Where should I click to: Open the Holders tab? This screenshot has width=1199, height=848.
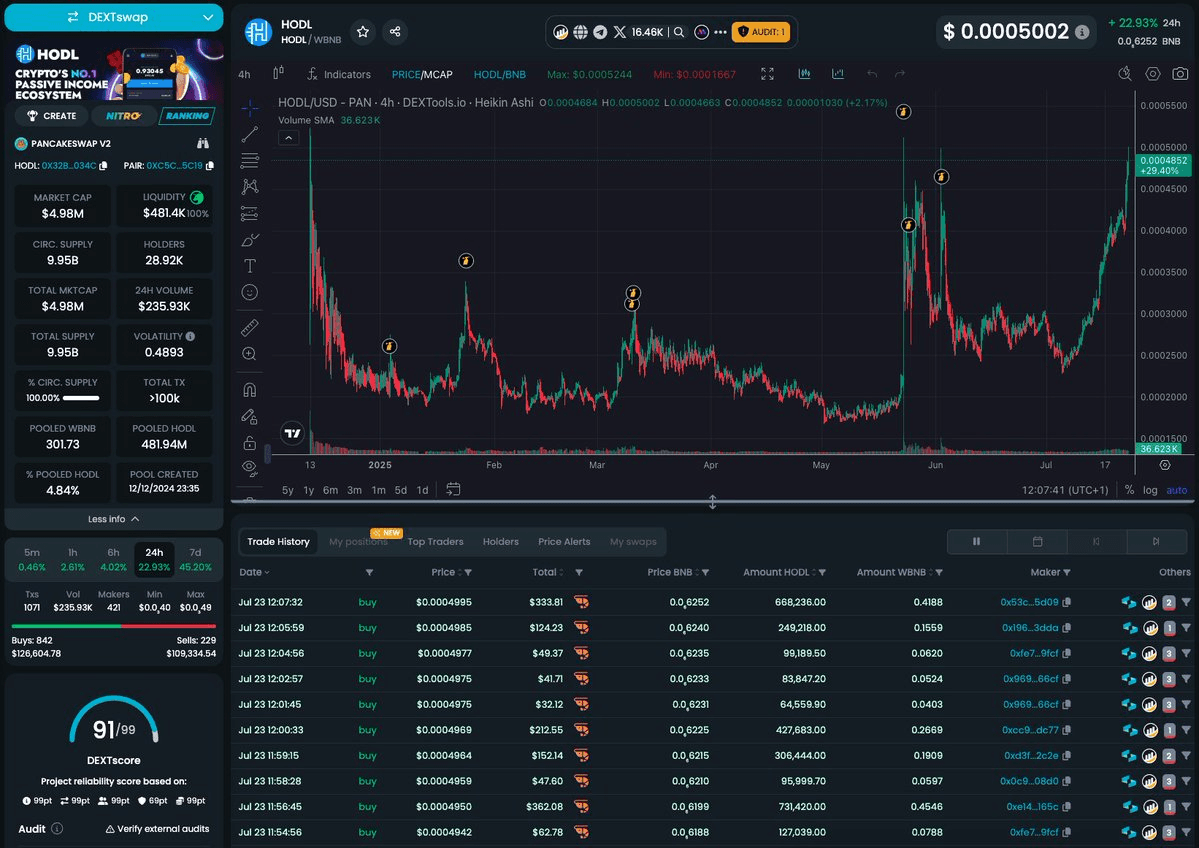tap(500, 541)
